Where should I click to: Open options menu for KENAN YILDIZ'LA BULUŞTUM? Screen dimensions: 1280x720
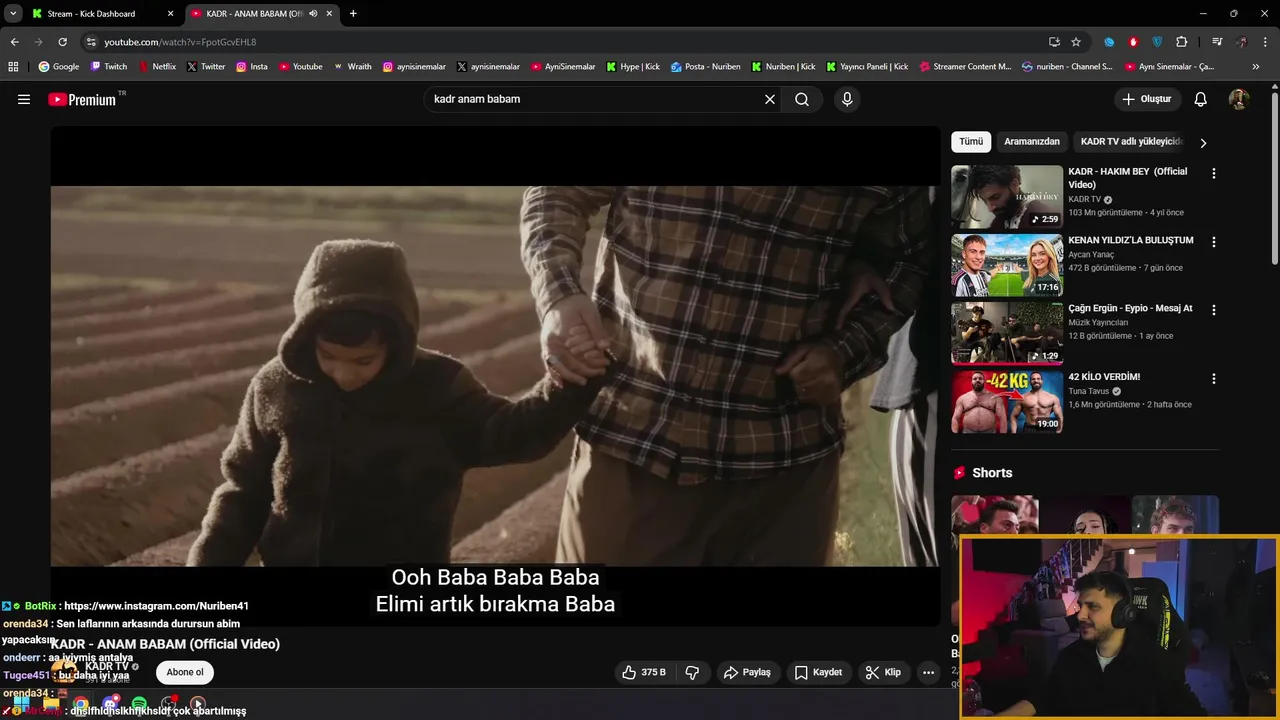click(1214, 242)
